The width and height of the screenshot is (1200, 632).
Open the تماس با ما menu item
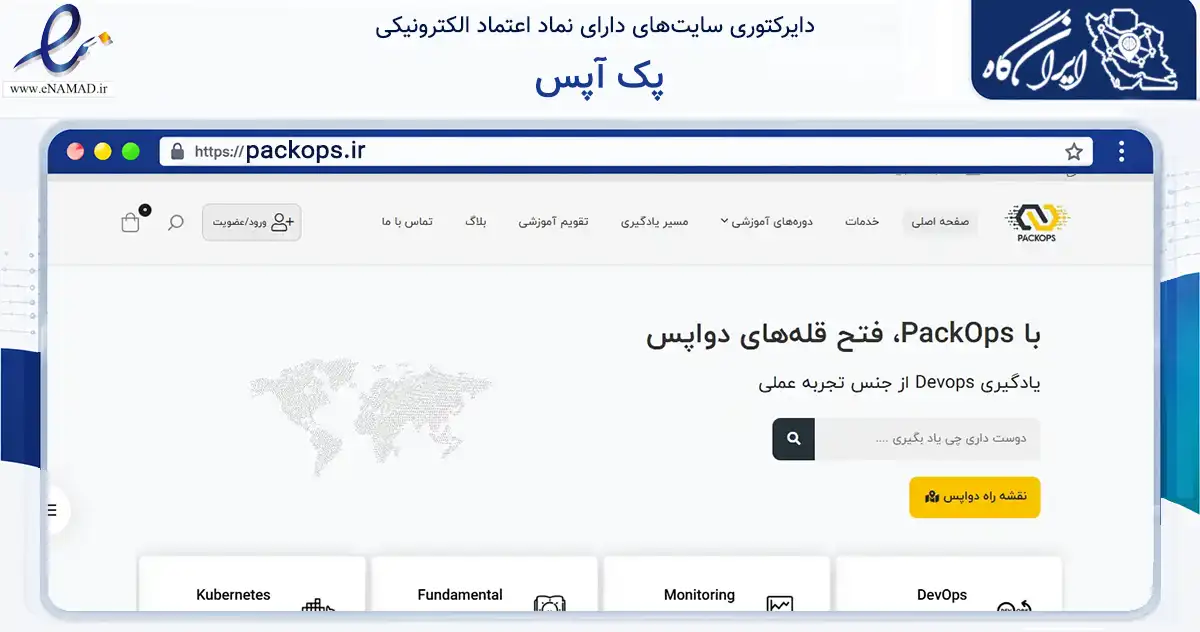coord(407,222)
